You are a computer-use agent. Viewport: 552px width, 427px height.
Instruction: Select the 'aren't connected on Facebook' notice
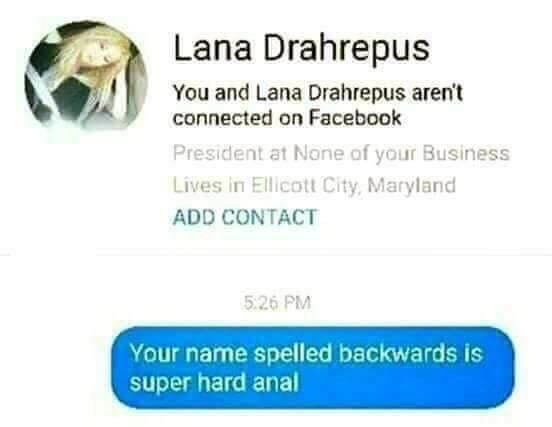point(317,105)
